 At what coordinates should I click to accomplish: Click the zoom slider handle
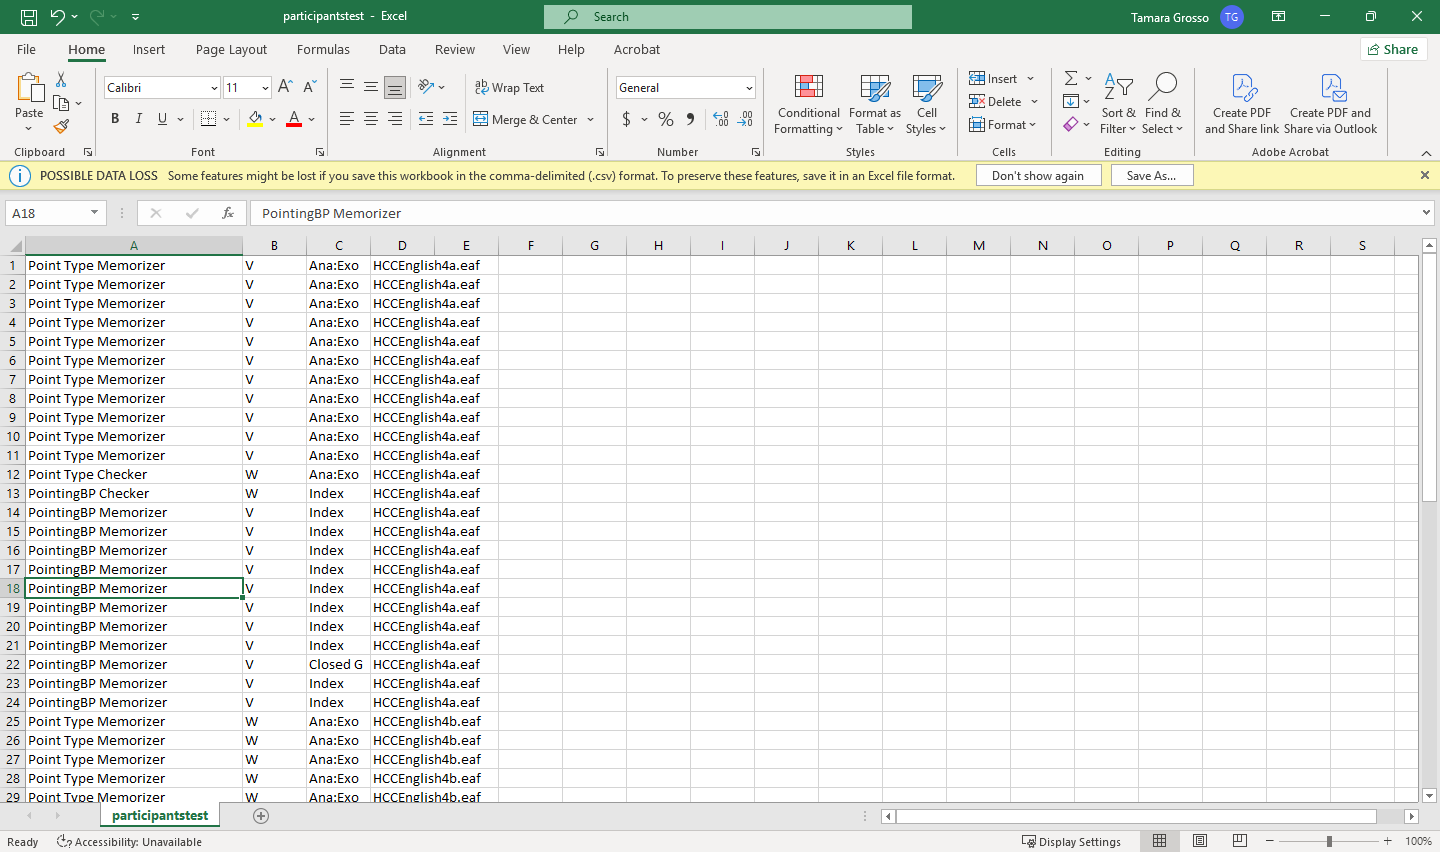[x=1329, y=842]
